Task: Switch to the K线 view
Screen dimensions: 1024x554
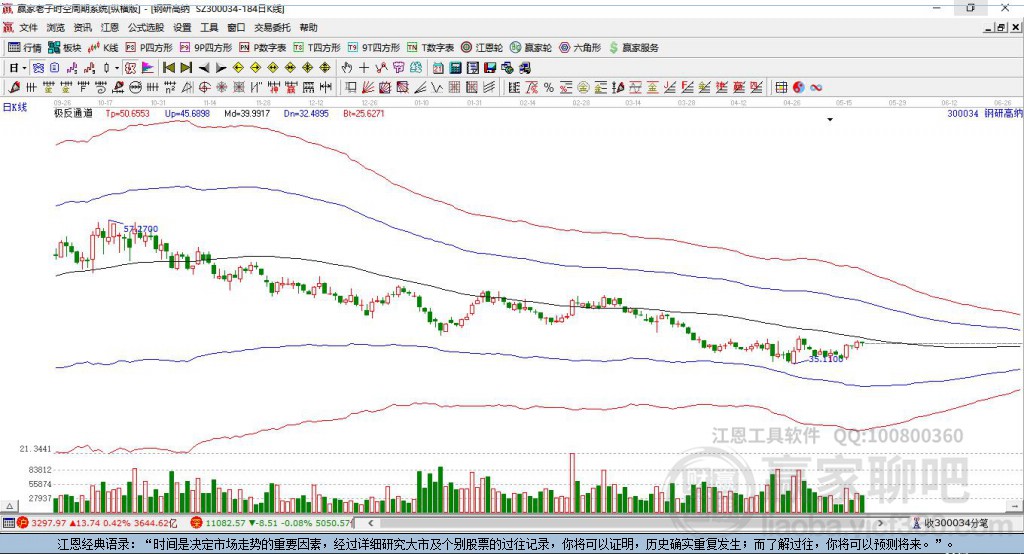Action: tap(103, 48)
